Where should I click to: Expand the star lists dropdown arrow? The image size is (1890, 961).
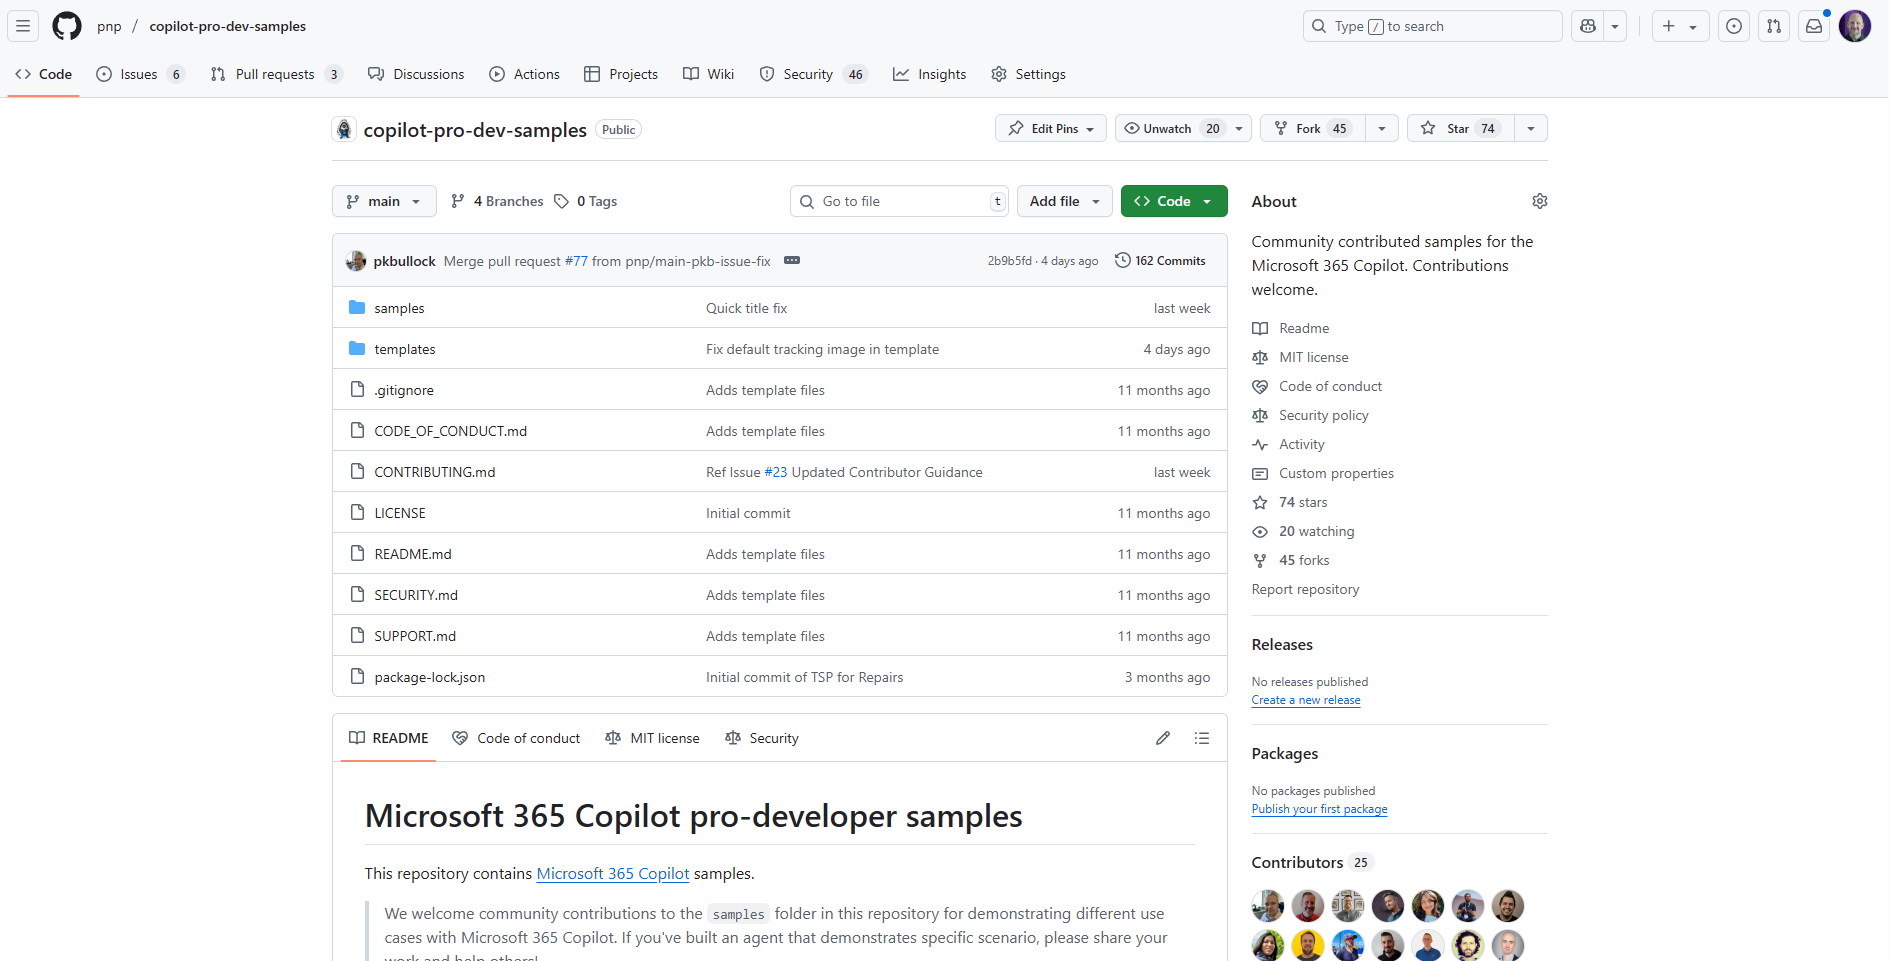click(x=1531, y=128)
